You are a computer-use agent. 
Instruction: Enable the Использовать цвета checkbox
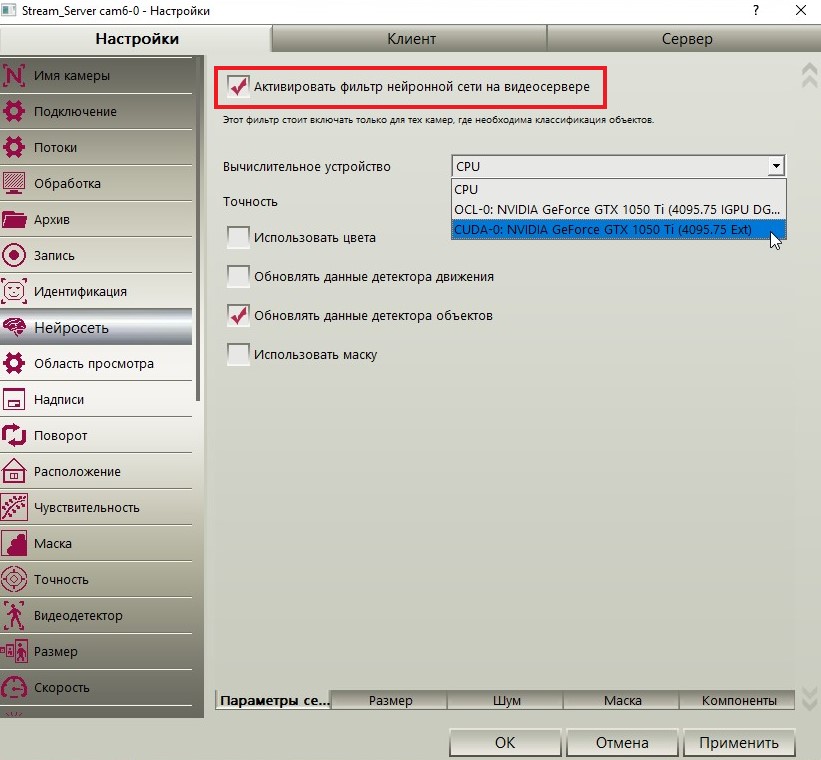pyautogui.click(x=238, y=237)
